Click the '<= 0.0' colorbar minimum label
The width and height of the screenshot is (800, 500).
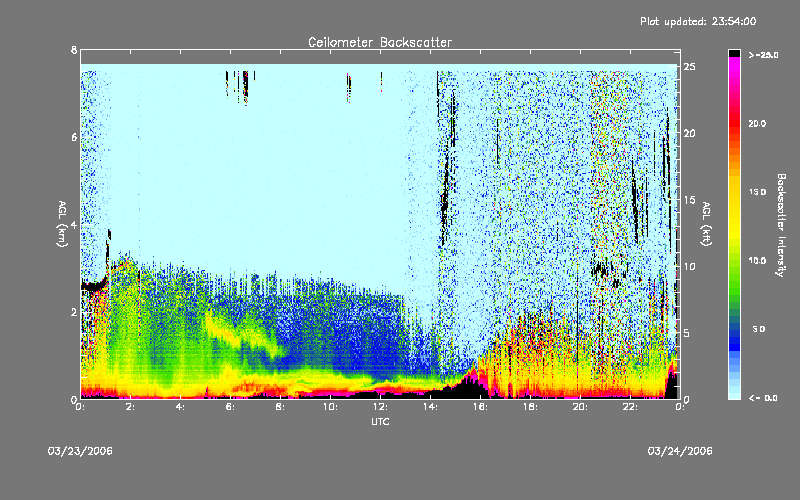click(x=763, y=398)
